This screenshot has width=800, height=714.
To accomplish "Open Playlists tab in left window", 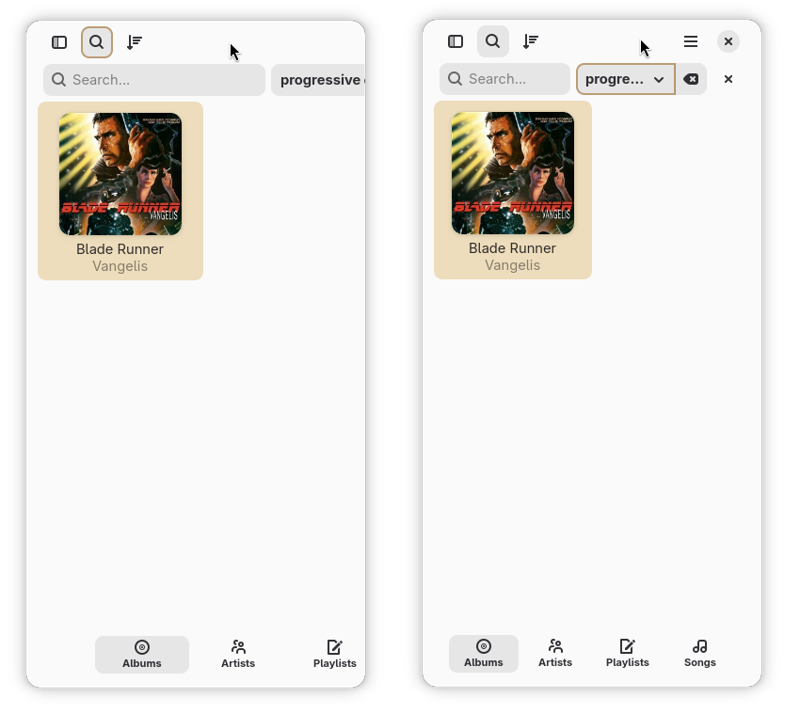I will [x=335, y=655].
